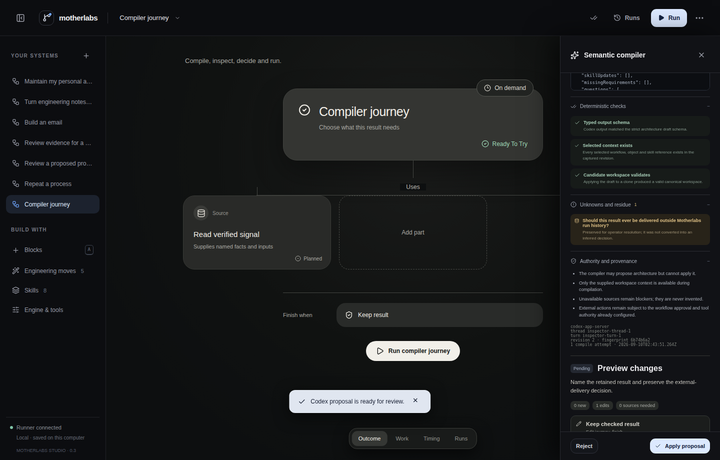This screenshot has height=460, width=720.
Task: Click the pencil icon on Keep checked result
Action: pyautogui.click(x=579, y=424)
